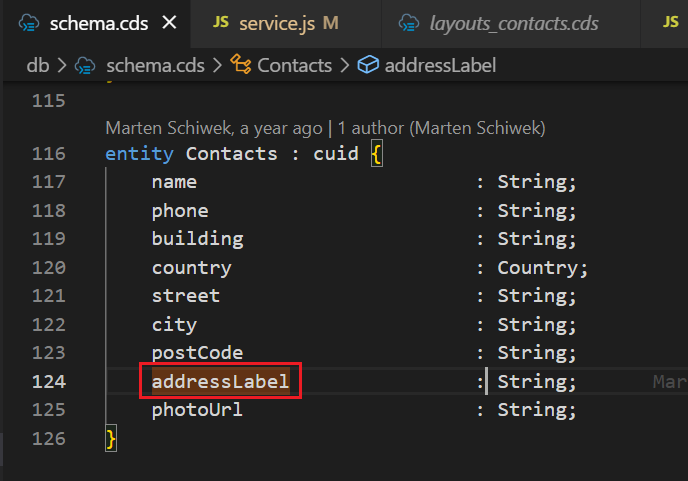This screenshot has width=688, height=481.
Task: Click the CDS icon on layouts_contacts.cds tab
Action: click(408, 23)
